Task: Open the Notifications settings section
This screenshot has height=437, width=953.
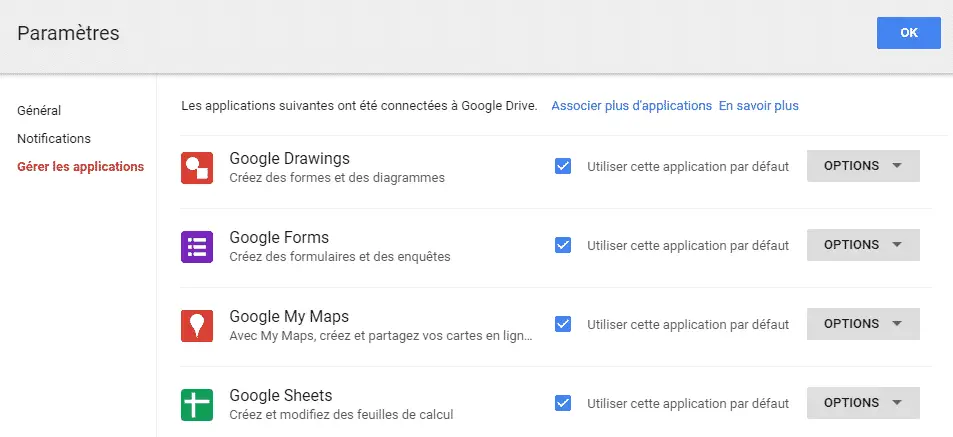Action: [53, 139]
